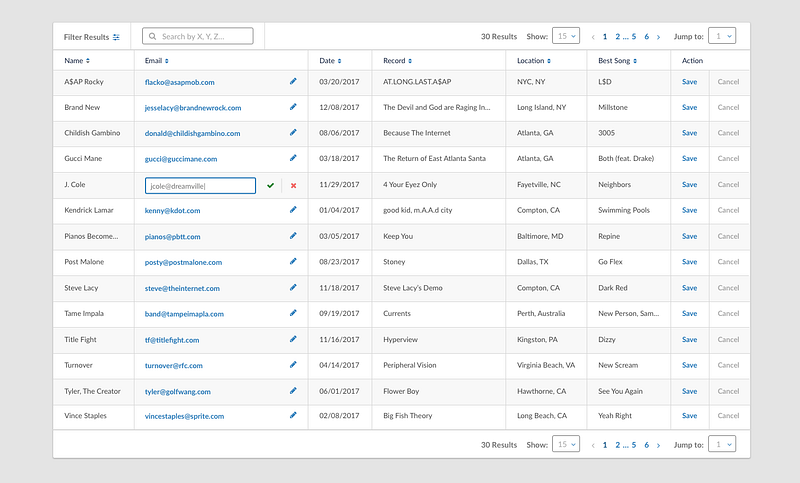The image size is (800, 483).
Task: Open vincestaples@sprite.com email link
Action: 184,416
